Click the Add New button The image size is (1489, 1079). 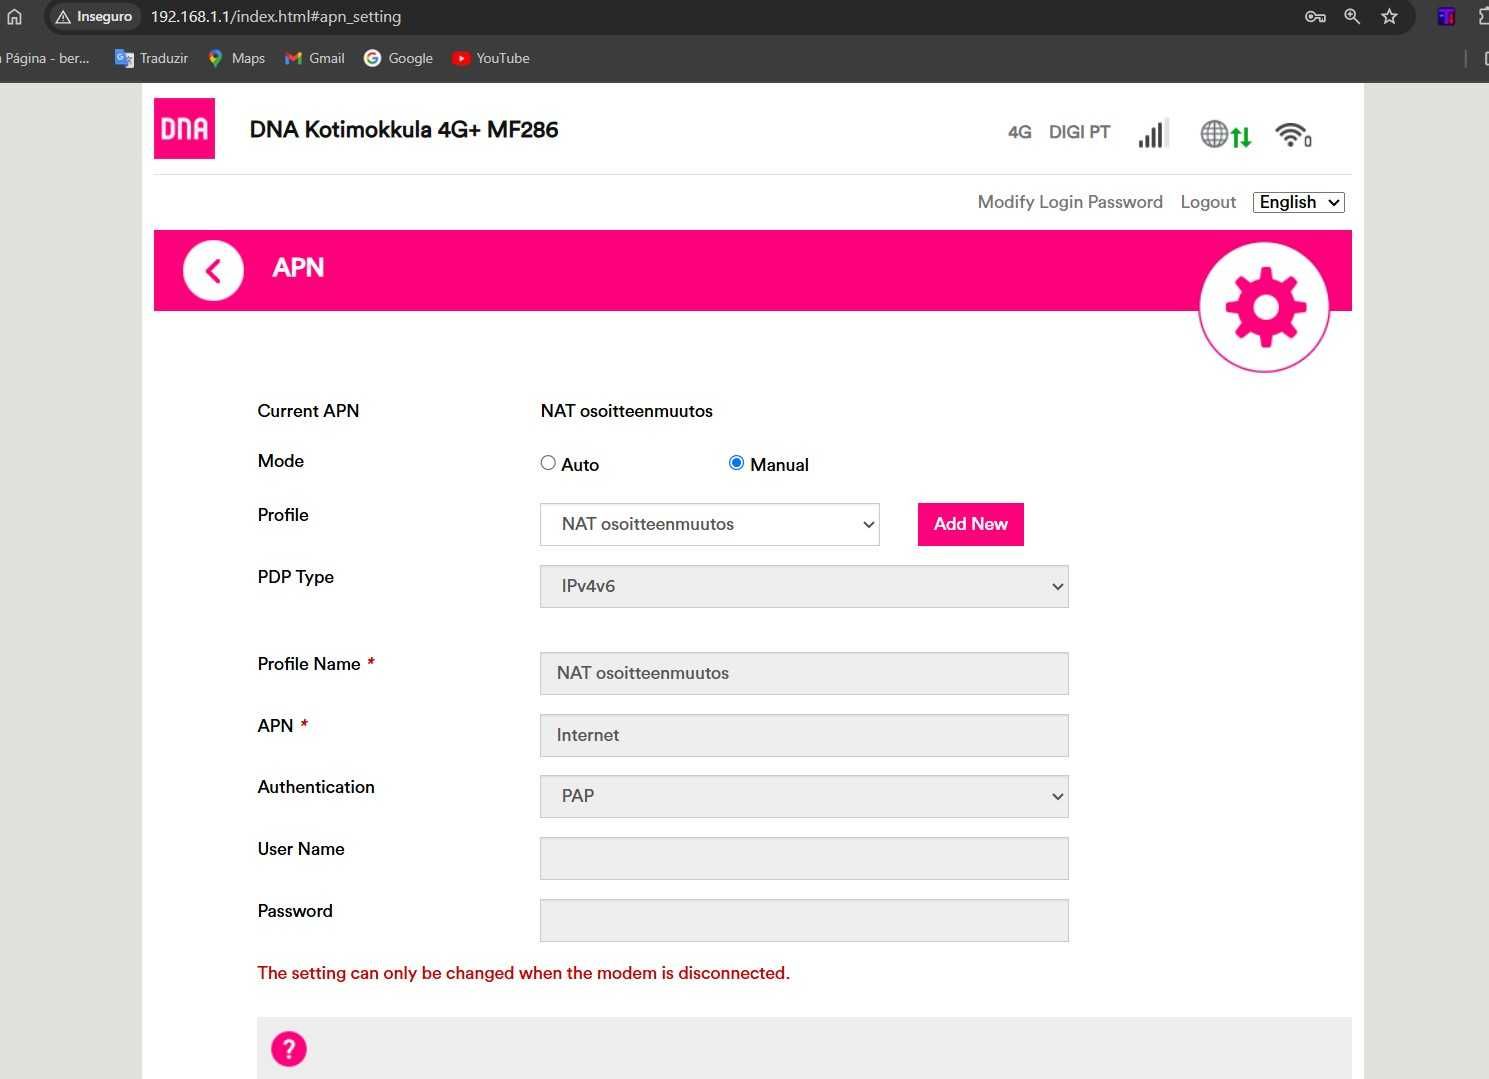coord(971,524)
